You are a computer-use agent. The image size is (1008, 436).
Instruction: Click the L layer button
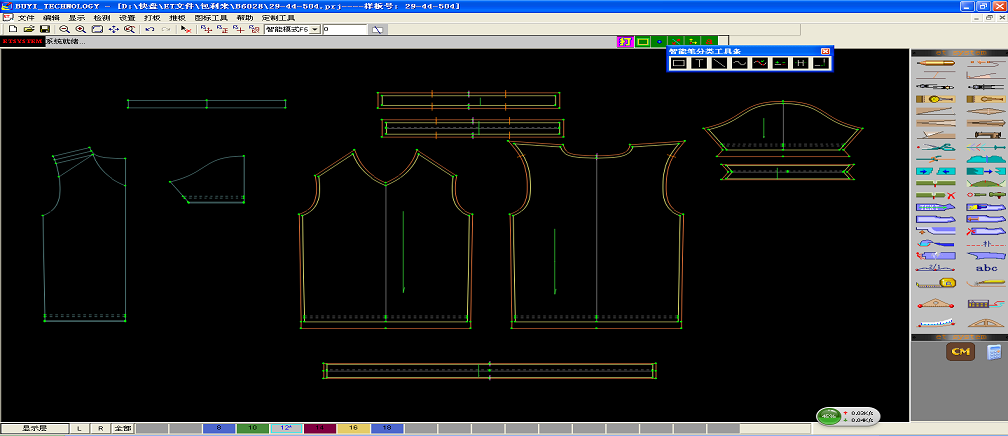click(x=79, y=428)
